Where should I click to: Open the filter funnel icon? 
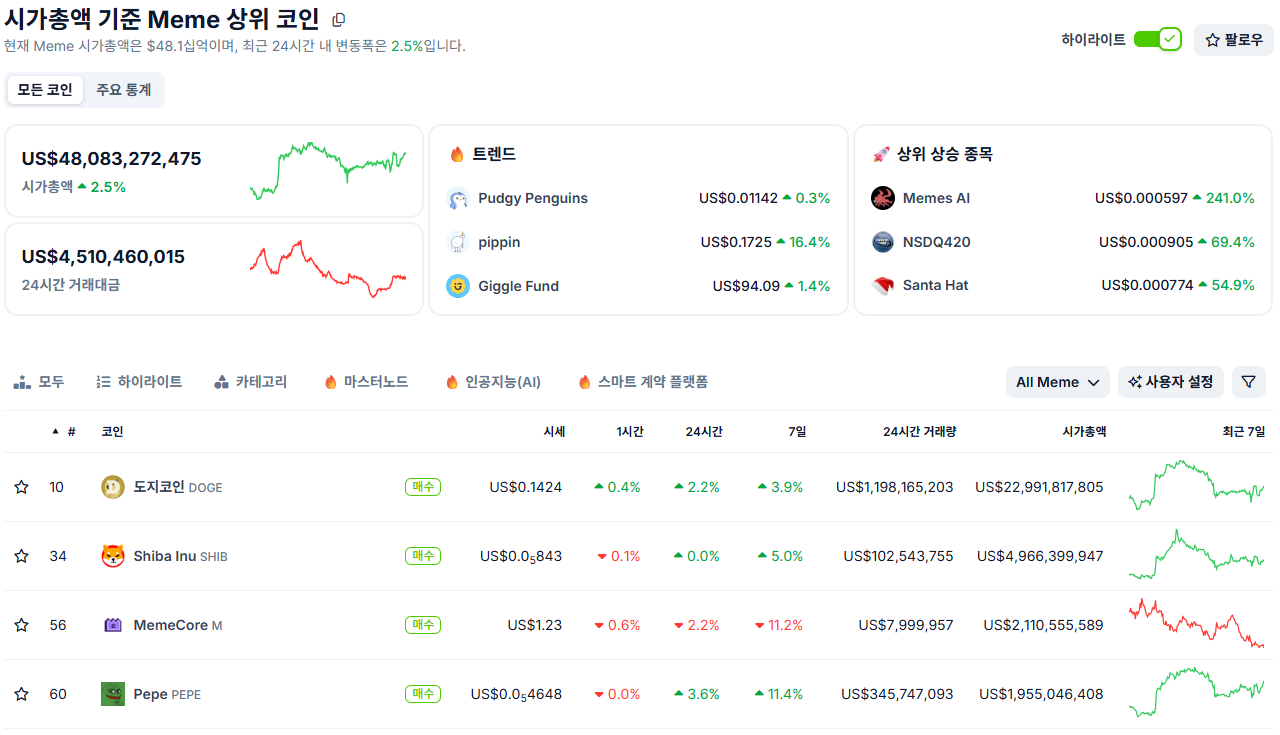1248,382
